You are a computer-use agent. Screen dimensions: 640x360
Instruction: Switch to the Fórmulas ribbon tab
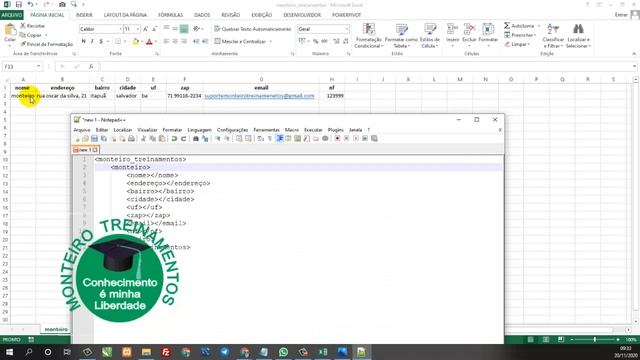(x=171, y=15)
